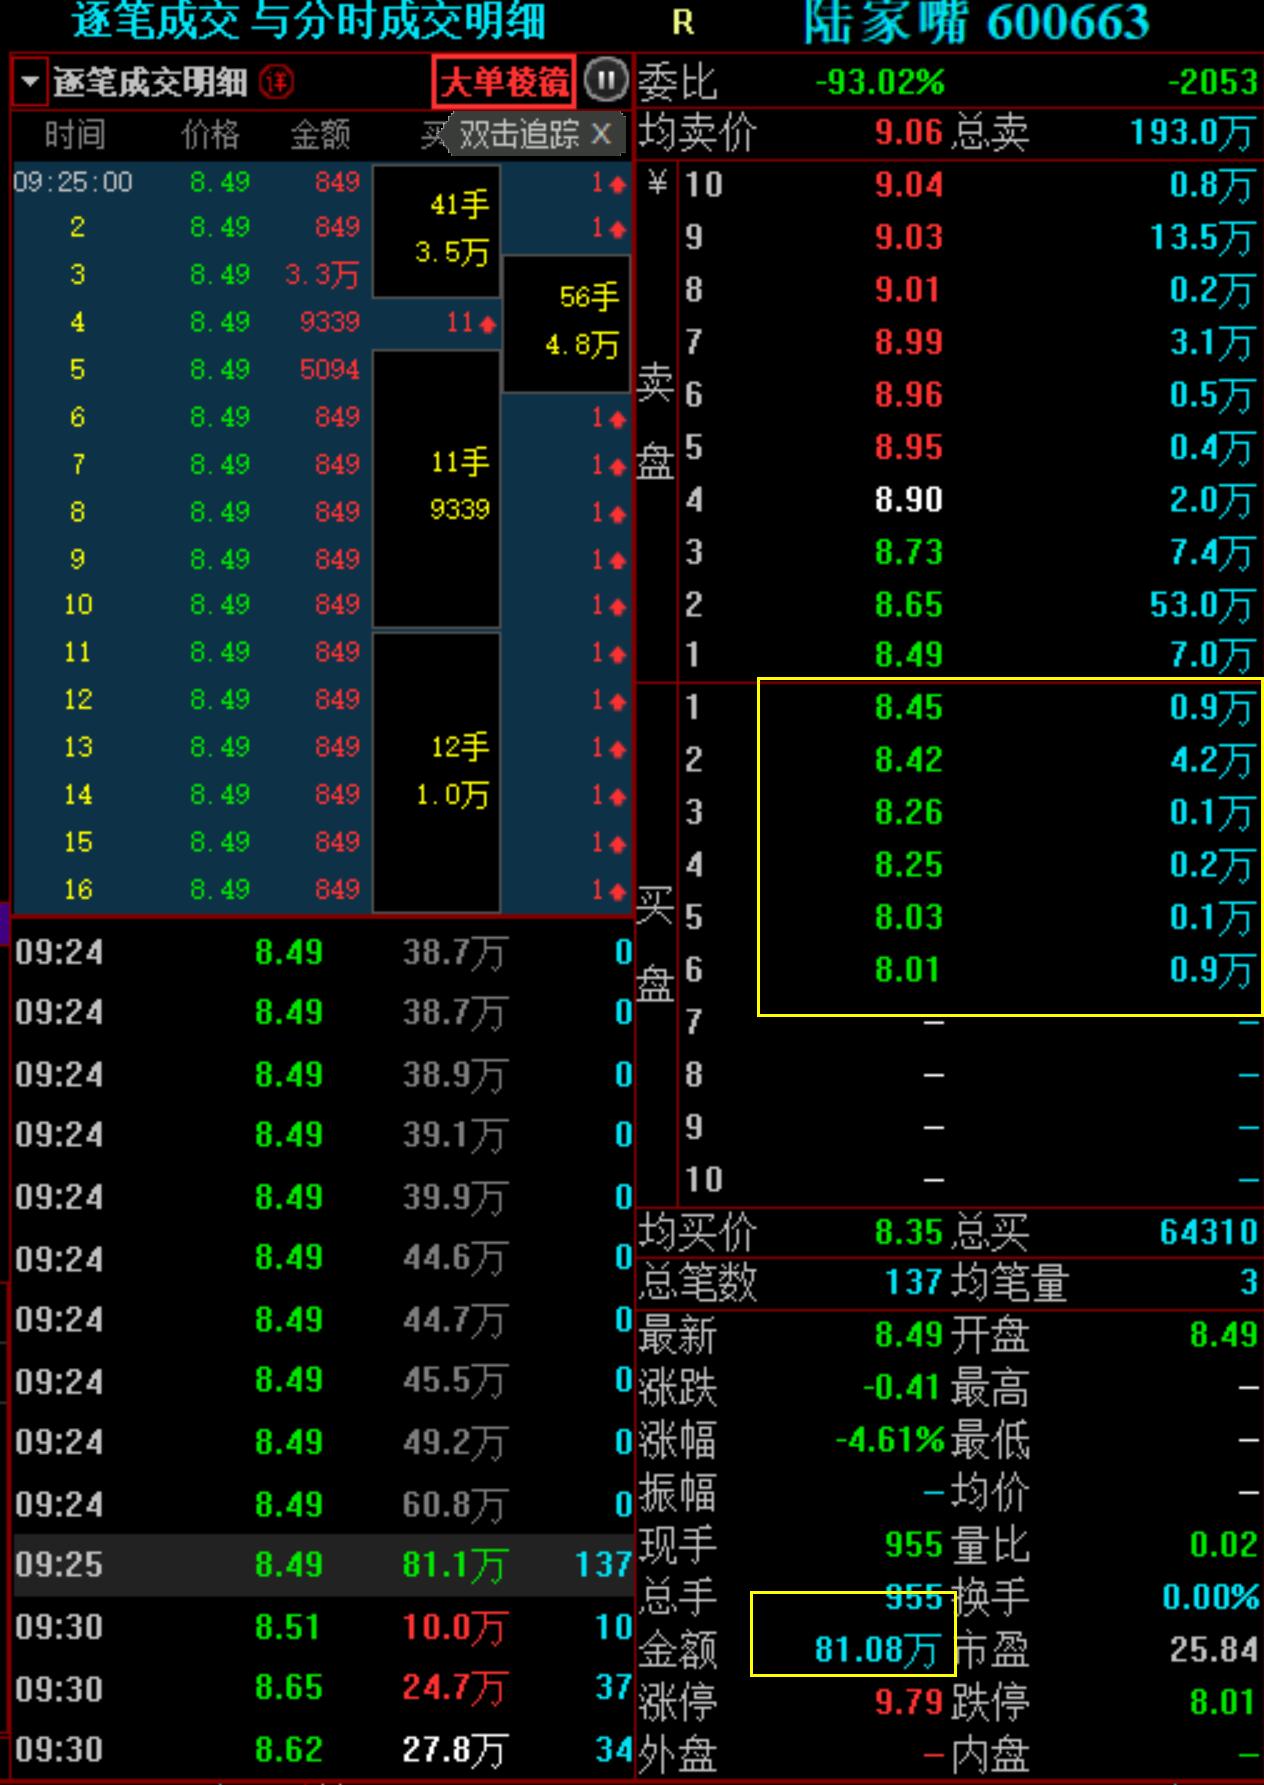
Task: Click the red diamond marker on the 09:25:00 row
Action: [x=616, y=184]
